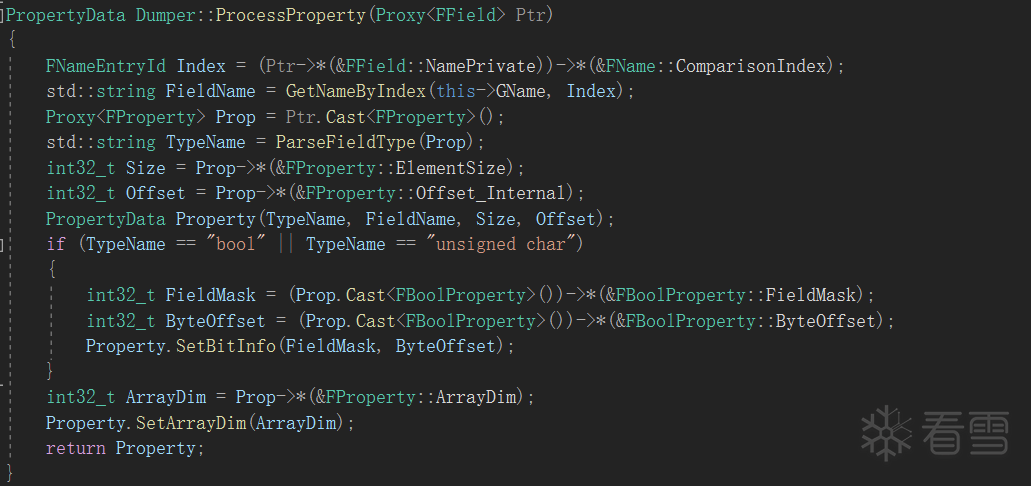The height and width of the screenshot is (486, 1031).
Task: Click the return keyword
Action: coord(76,448)
